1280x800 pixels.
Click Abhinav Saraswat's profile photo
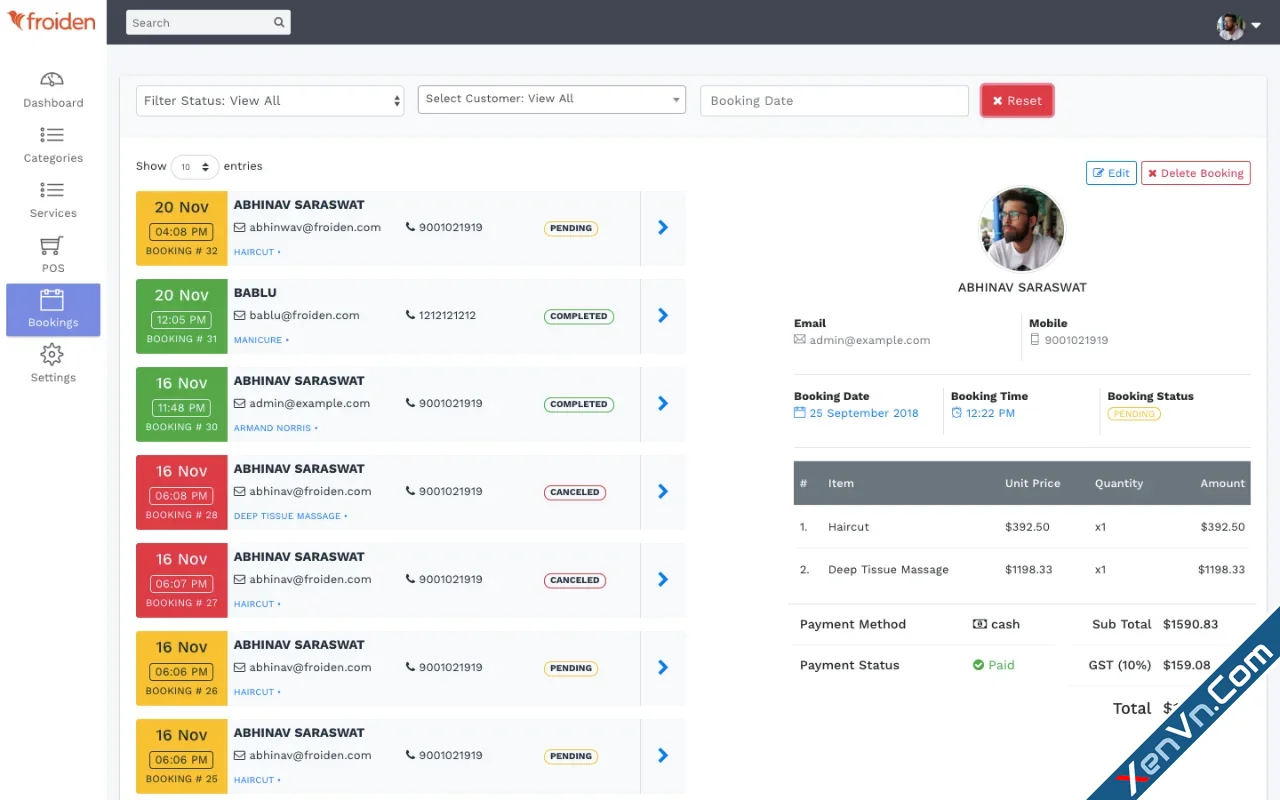tap(1022, 229)
